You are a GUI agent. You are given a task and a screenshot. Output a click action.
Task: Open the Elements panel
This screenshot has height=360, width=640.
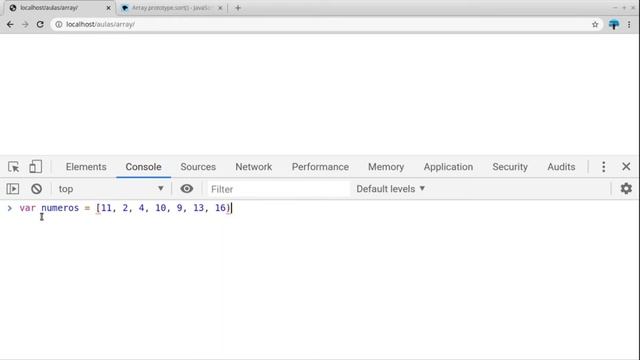click(x=86, y=167)
